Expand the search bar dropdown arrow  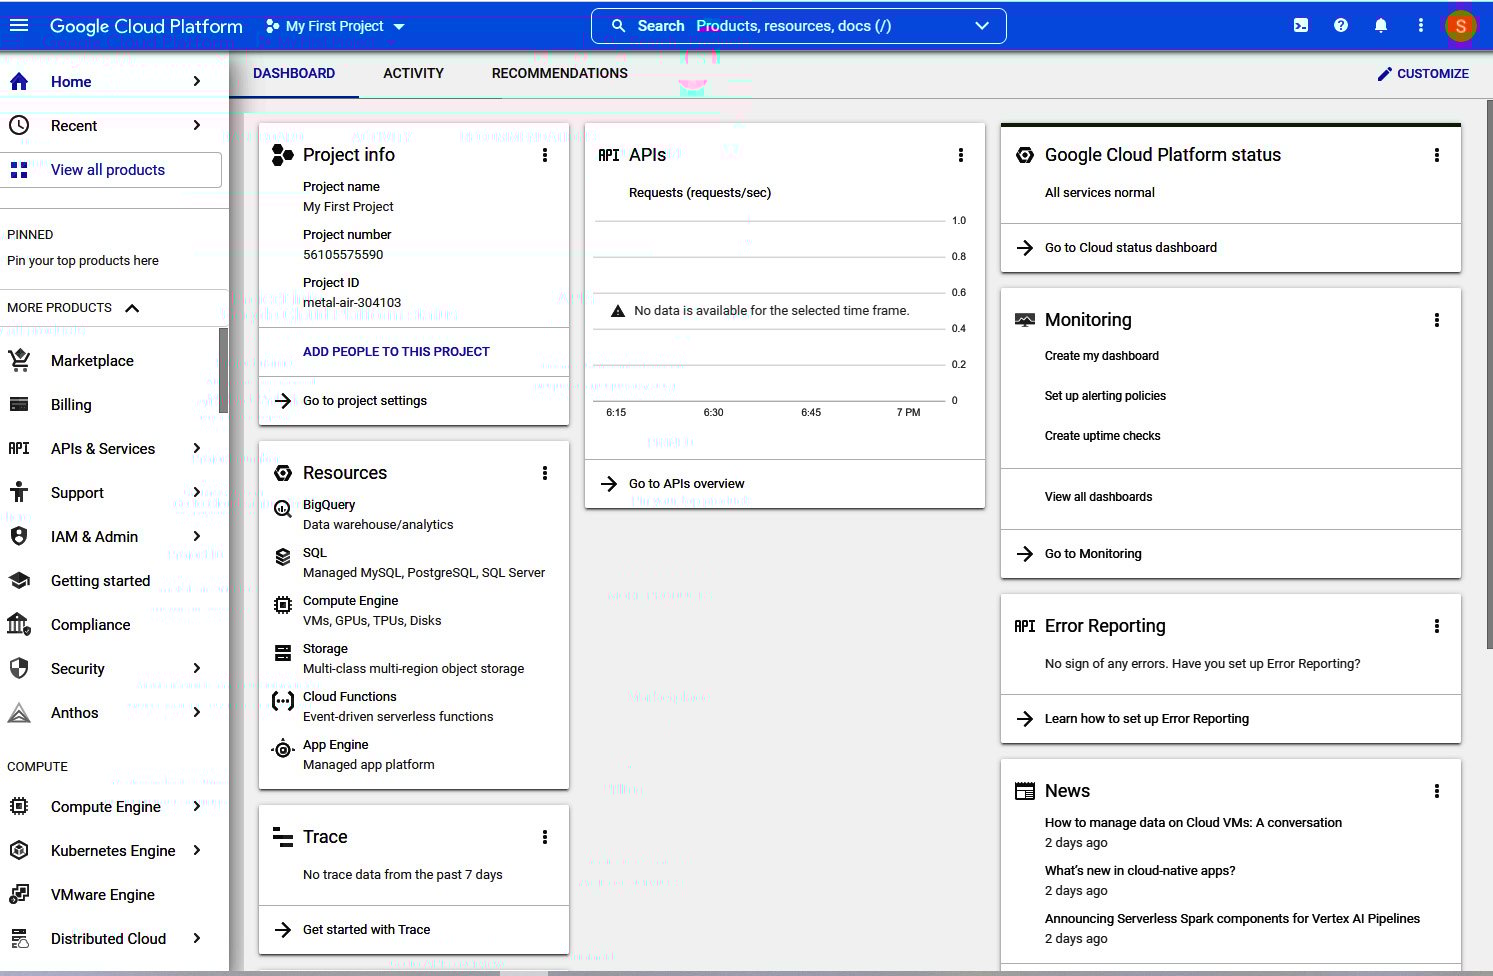982,26
